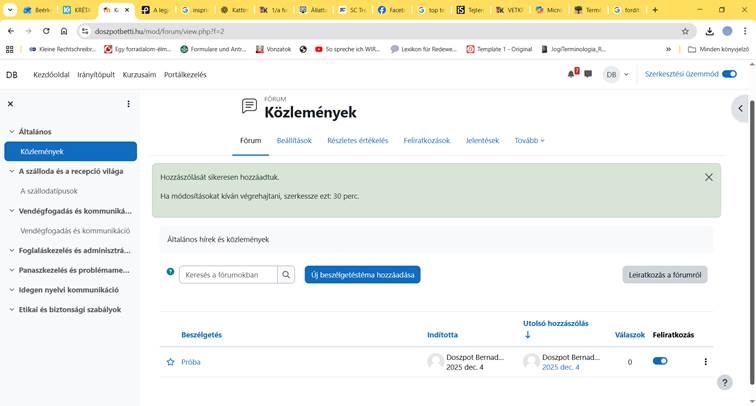The width and height of the screenshot is (756, 406).
Task: Dismiss the green success notification
Action: point(708,177)
